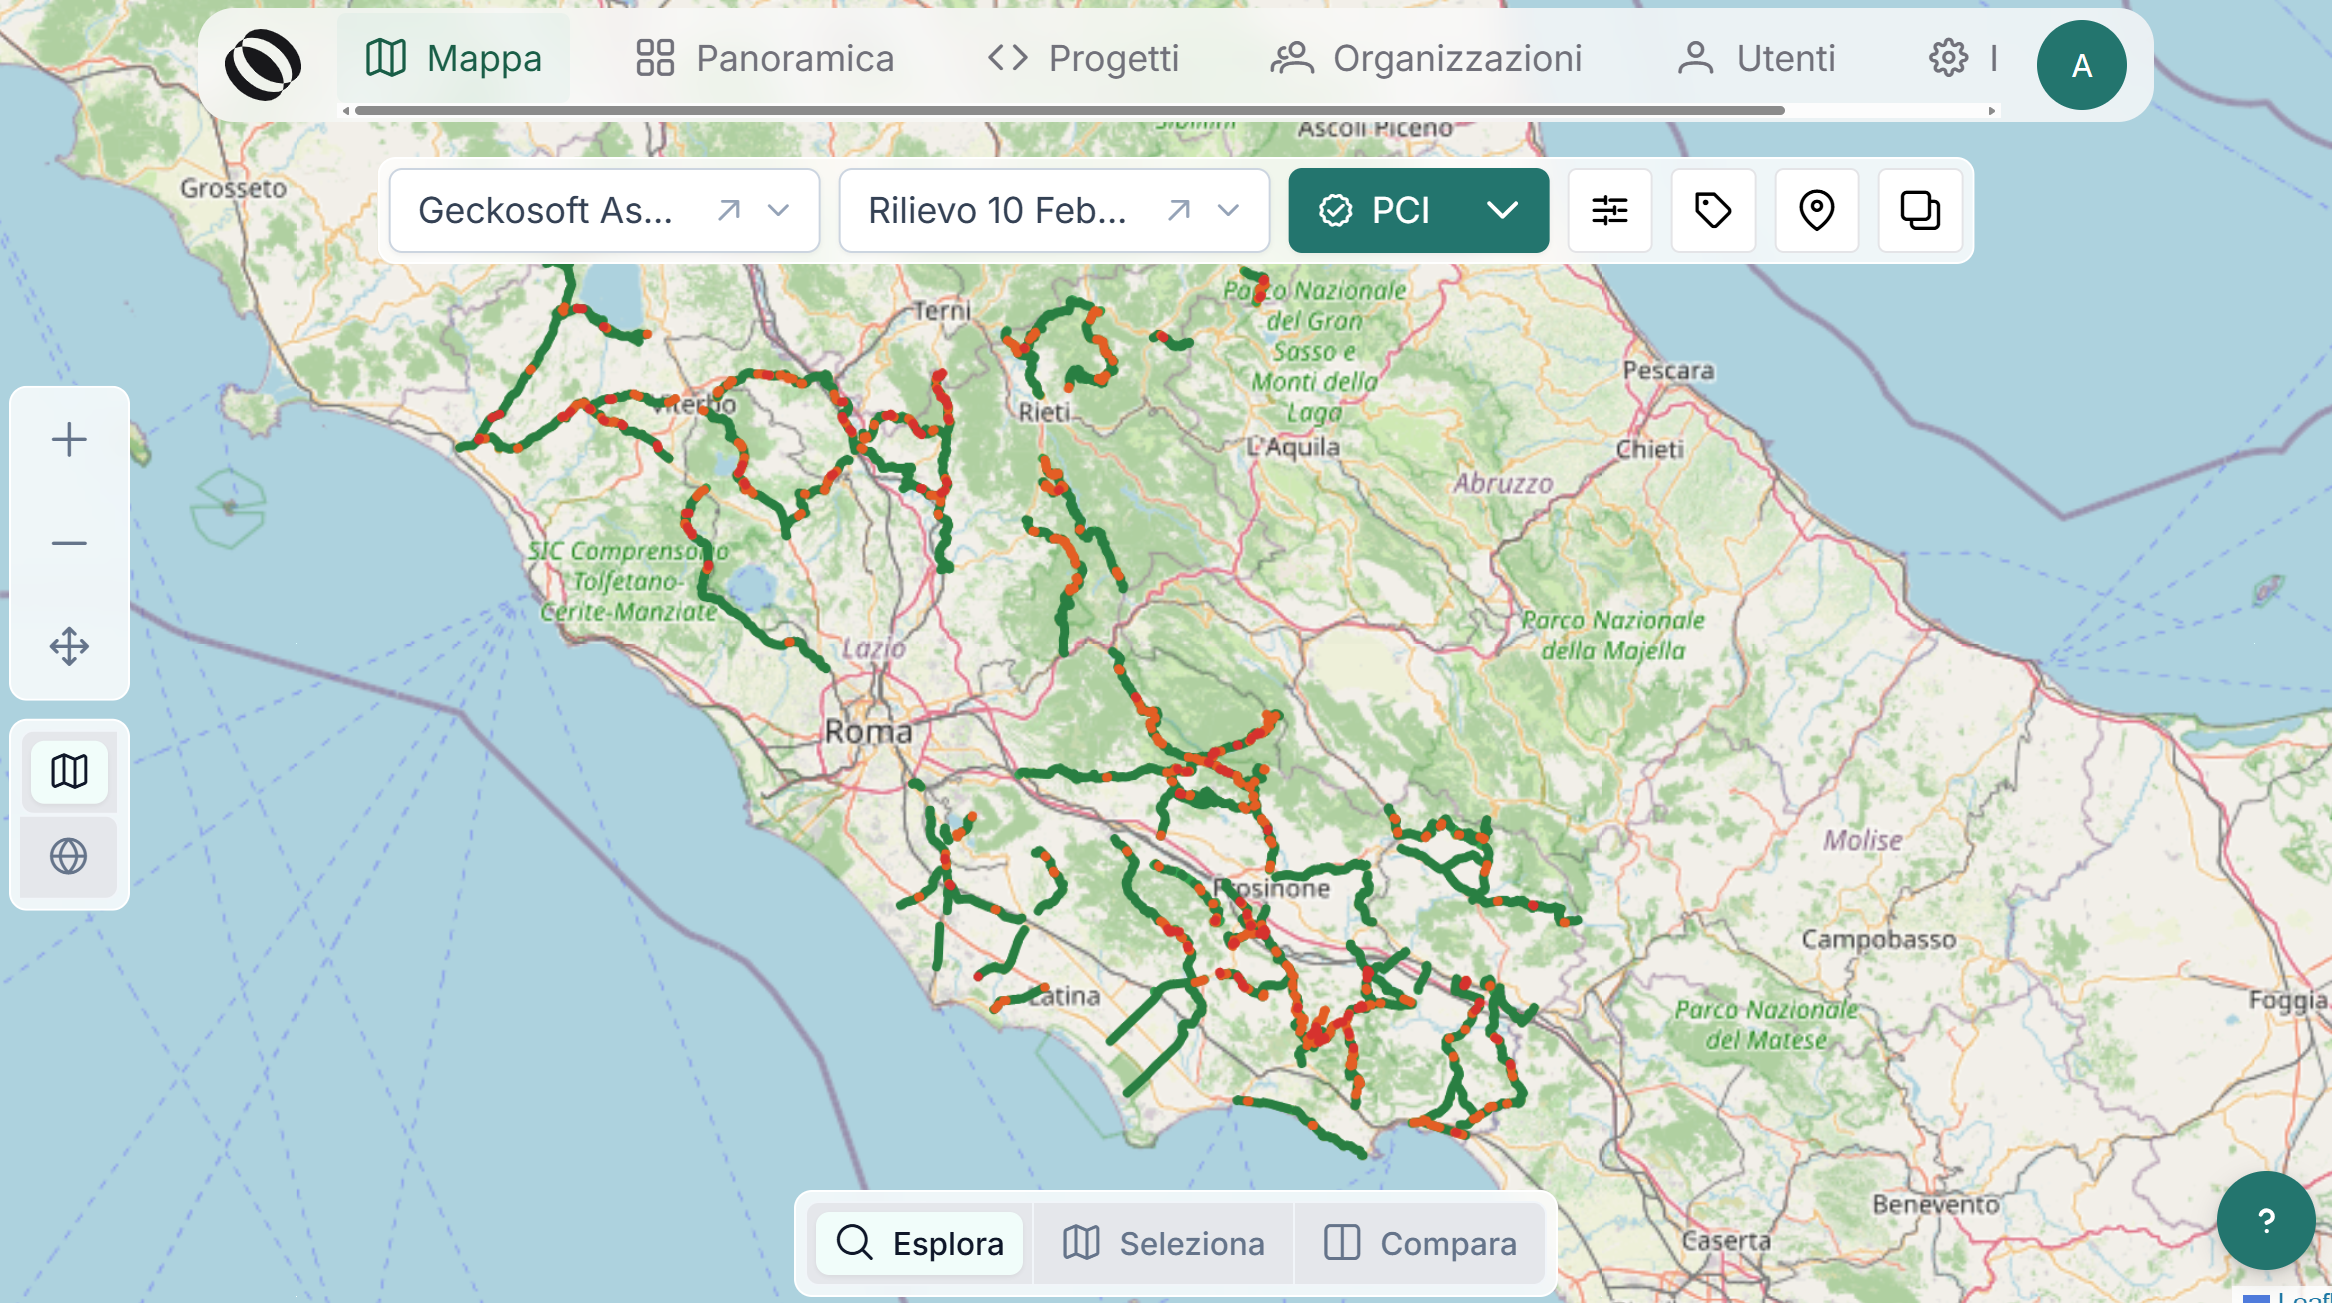Open the user avatar A menu
The width and height of the screenshot is (2332, 1303).
[x=2081, y=65]
